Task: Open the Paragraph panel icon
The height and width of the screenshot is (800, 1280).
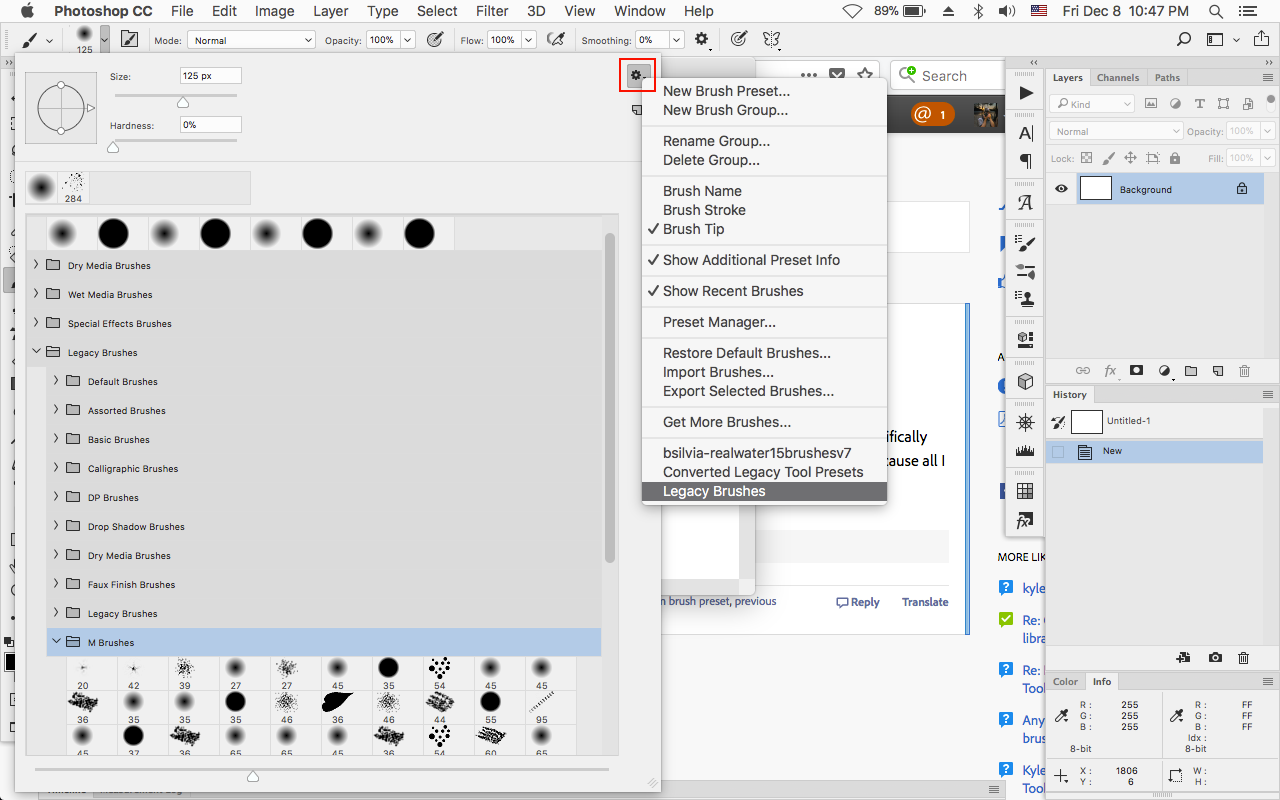Action: (x=1026, y=160)
